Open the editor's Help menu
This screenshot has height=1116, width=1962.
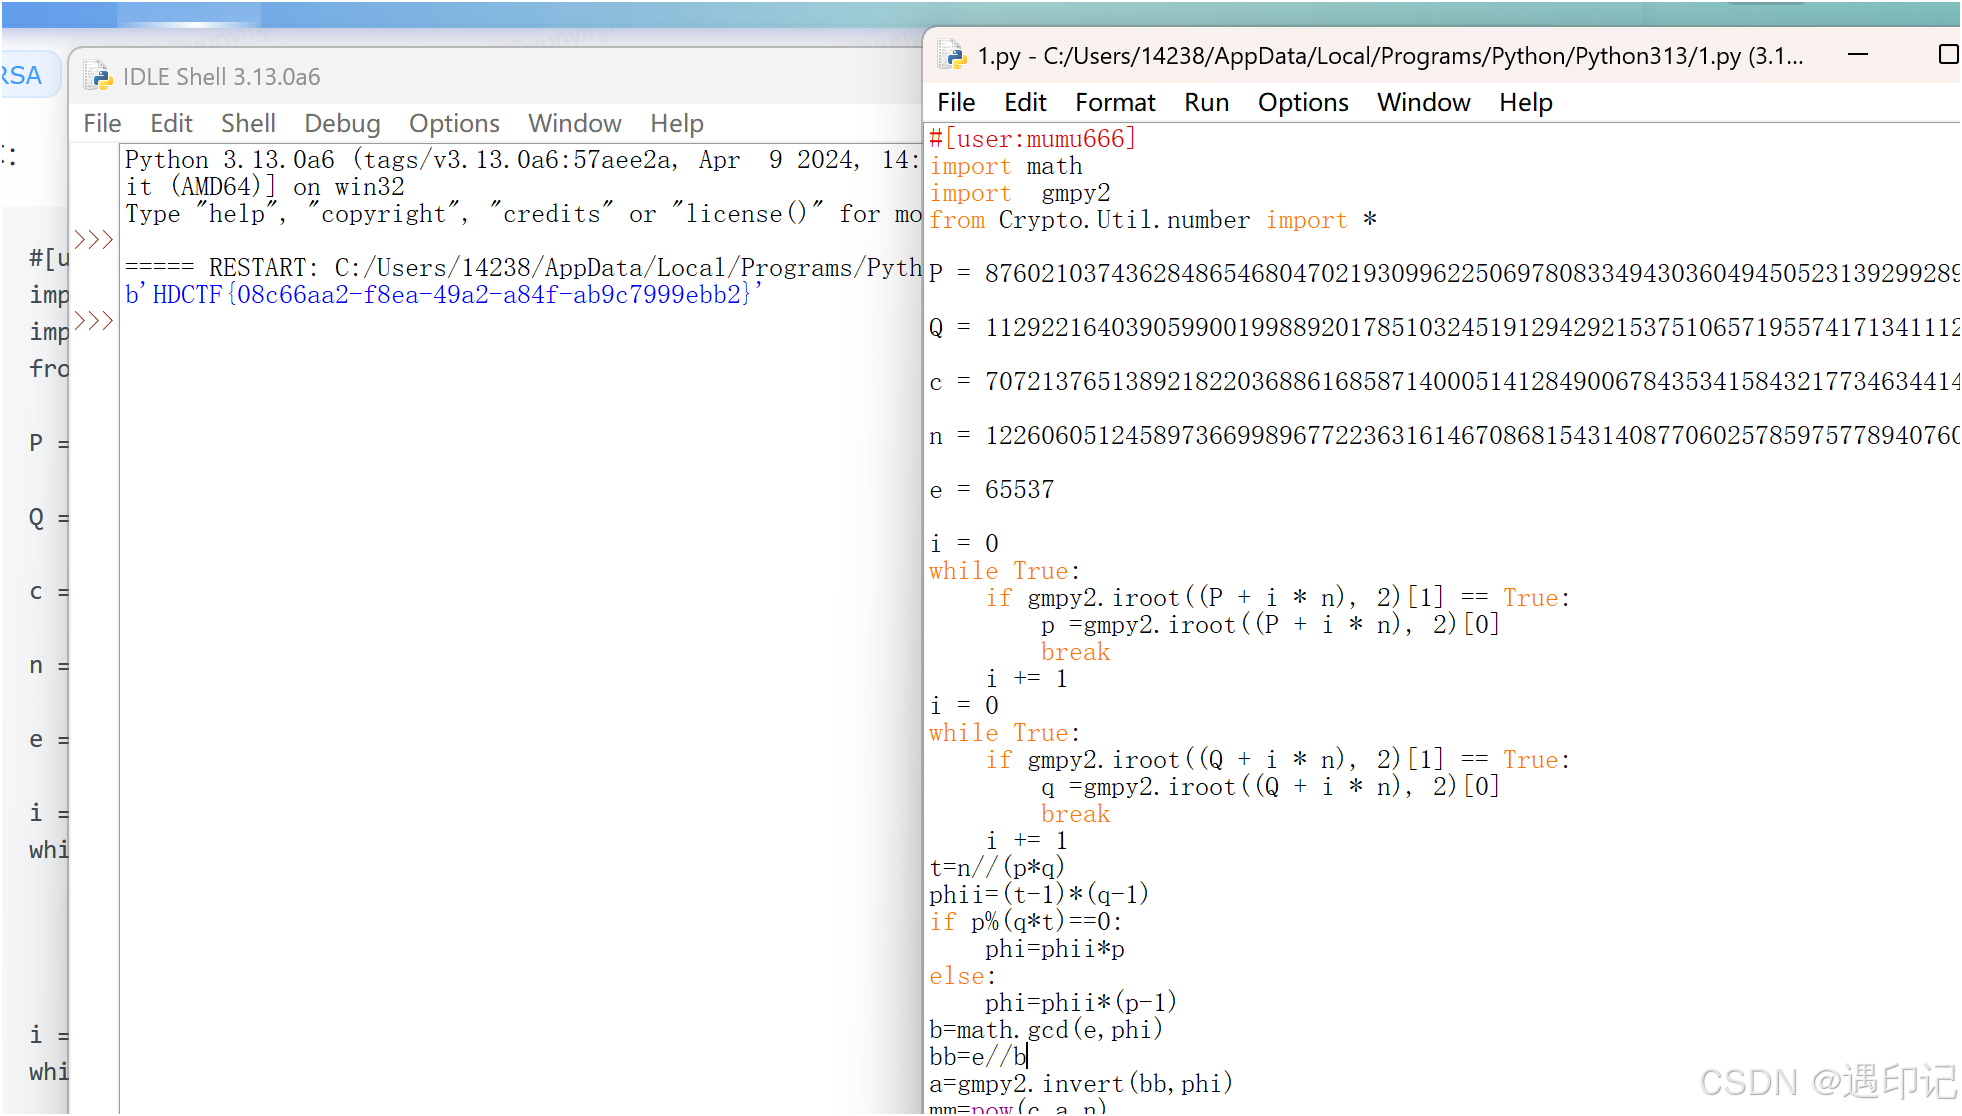coord(1525,102)
